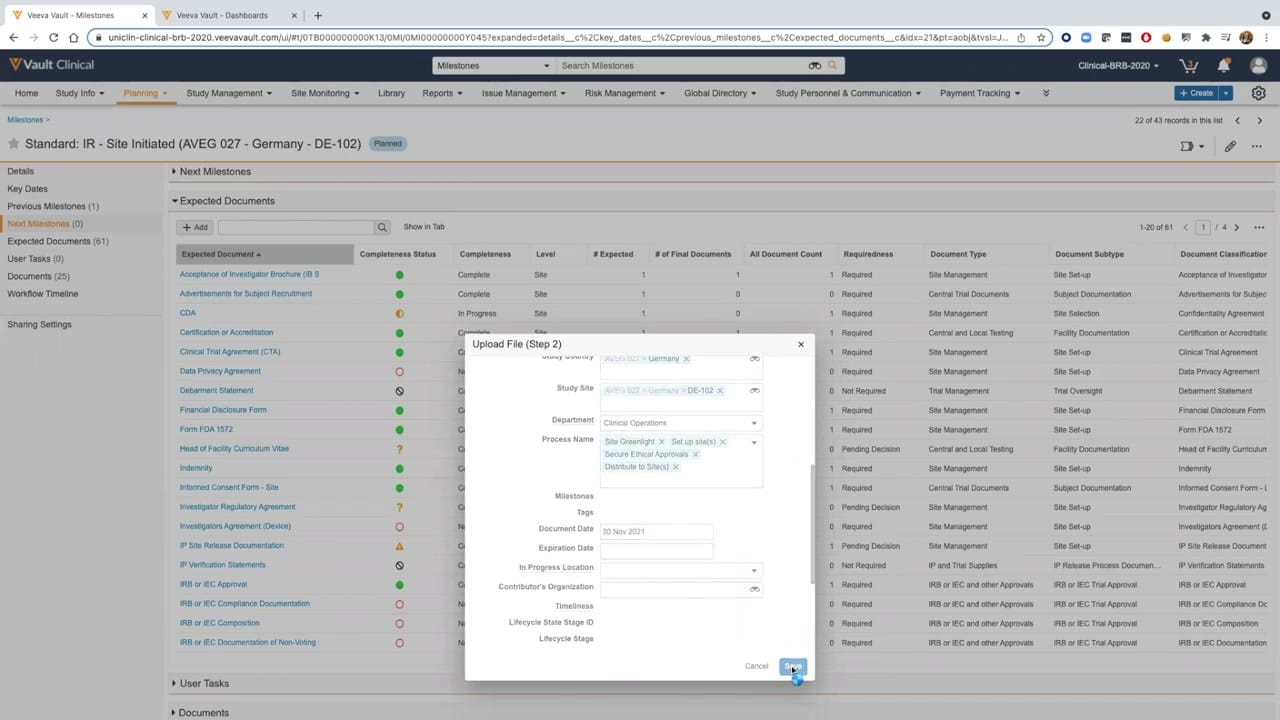Viewport: 1280px width, 720px height.
Task: Switch to Veeva Vault - Dashboards browser tab
Action: (x=222, y=15)
